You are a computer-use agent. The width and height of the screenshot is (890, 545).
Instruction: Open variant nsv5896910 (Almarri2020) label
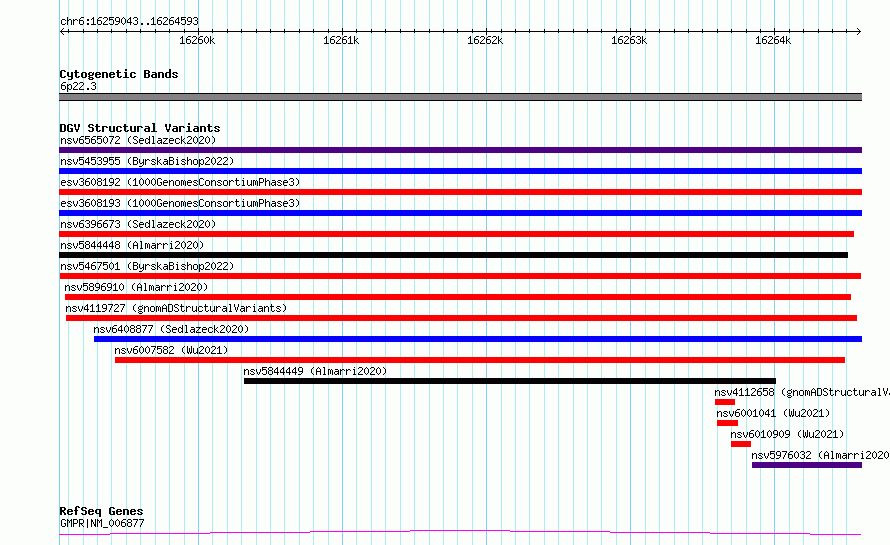pyautogui.click(x=136, y=287)
